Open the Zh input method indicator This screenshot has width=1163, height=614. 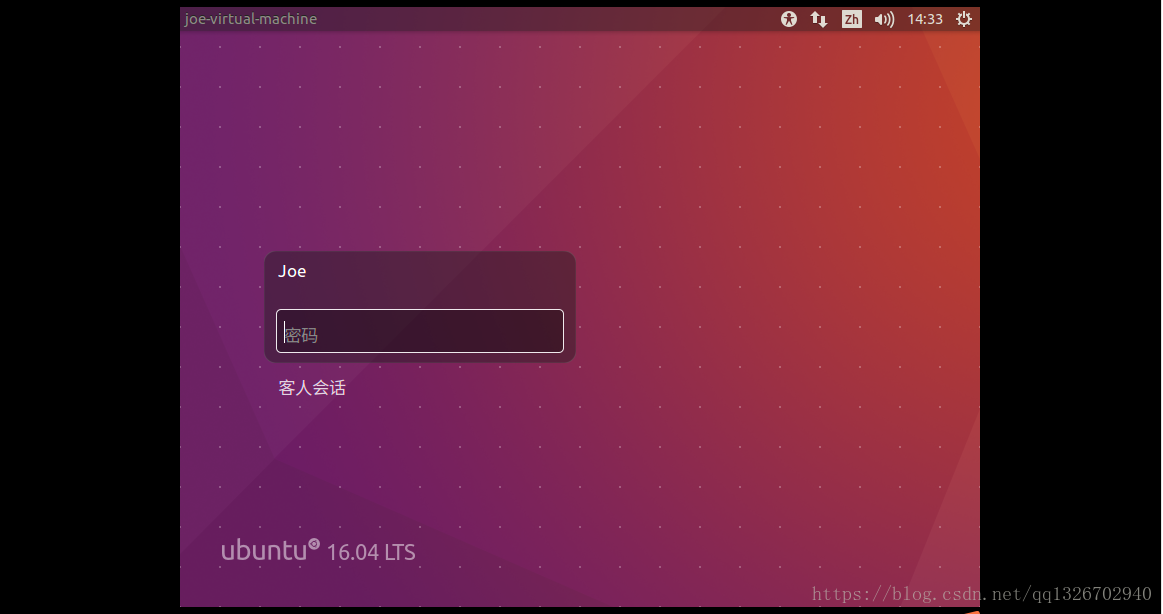[851, 19]
